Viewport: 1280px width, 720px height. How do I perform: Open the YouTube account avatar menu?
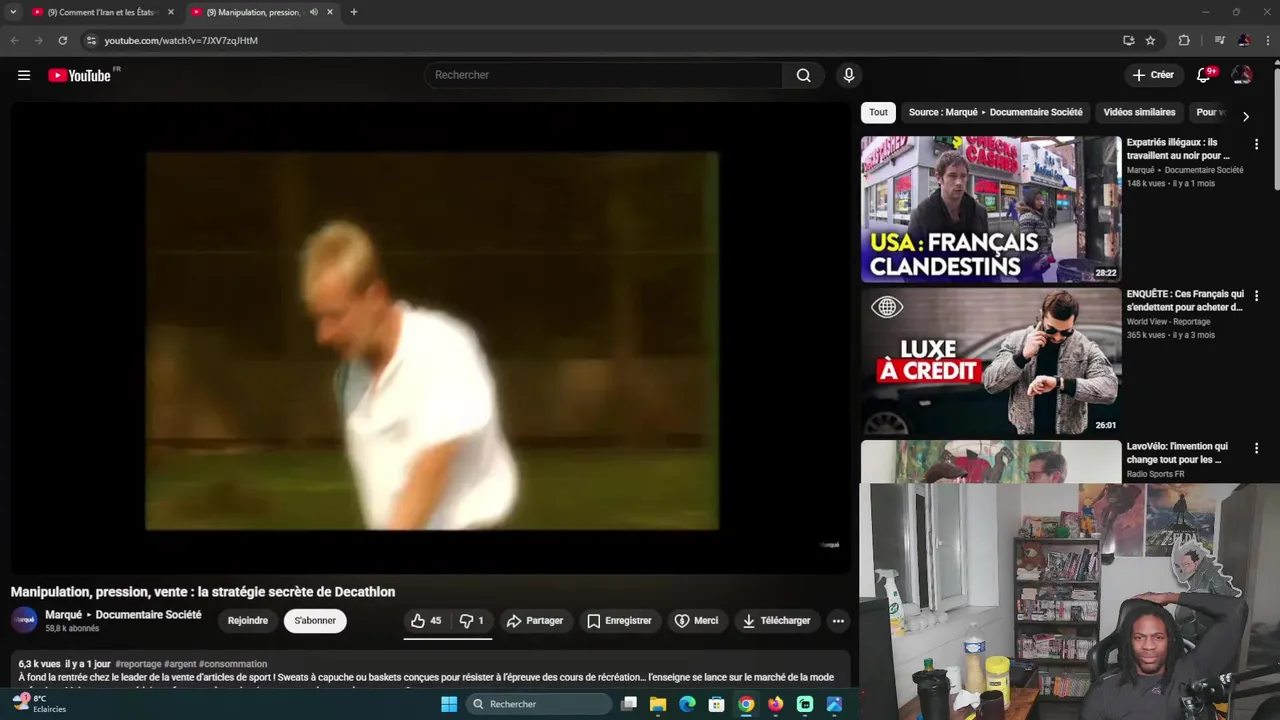[x=1242, y=75]
